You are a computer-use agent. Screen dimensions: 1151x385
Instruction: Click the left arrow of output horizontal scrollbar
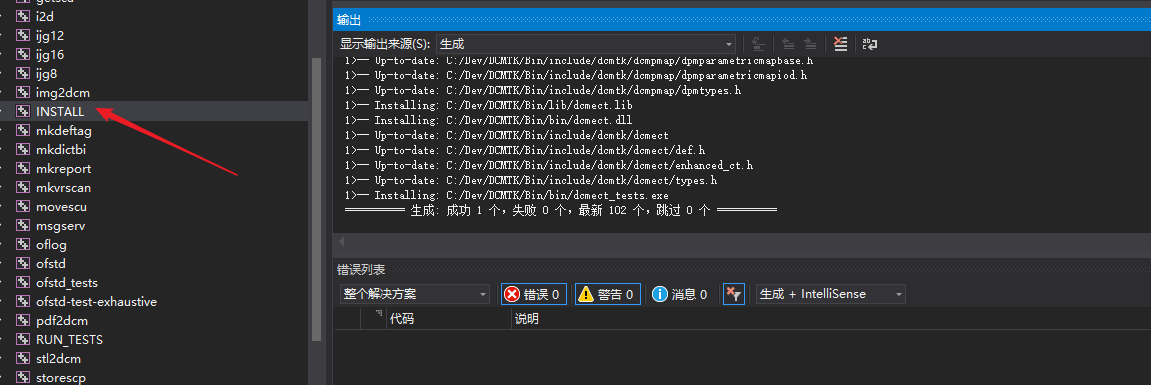(341, 242)
